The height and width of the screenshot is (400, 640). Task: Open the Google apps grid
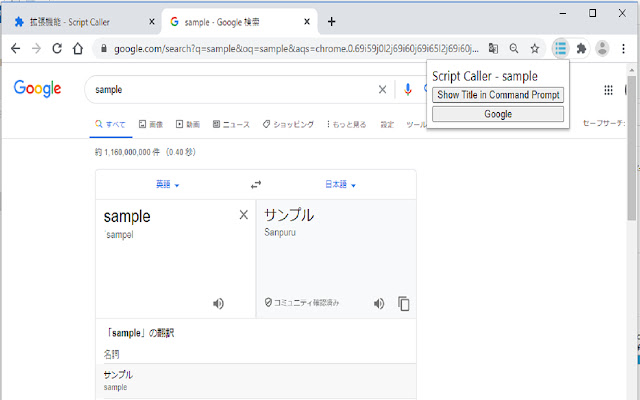(608, 90)
